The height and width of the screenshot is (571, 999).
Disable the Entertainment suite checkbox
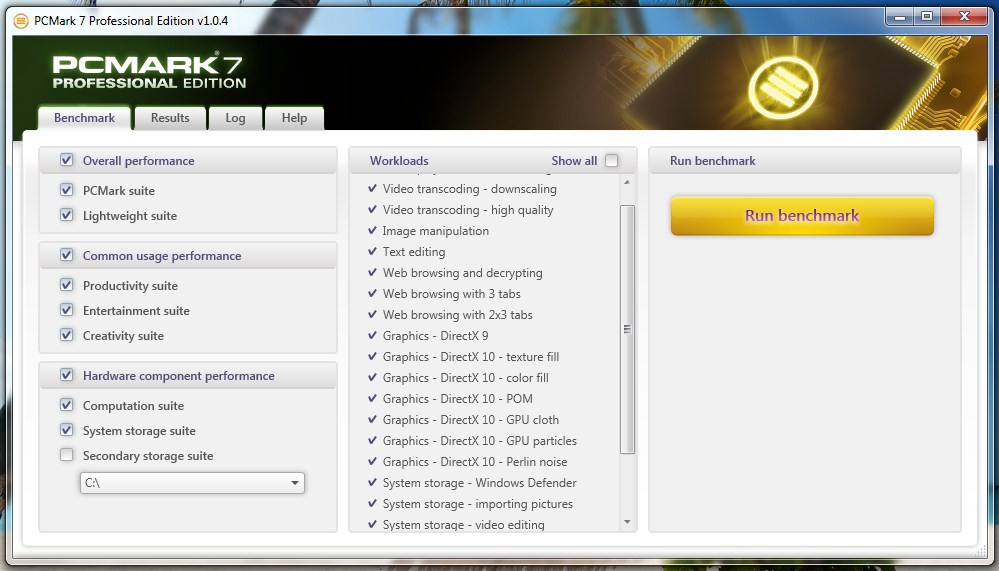[67, 311]
